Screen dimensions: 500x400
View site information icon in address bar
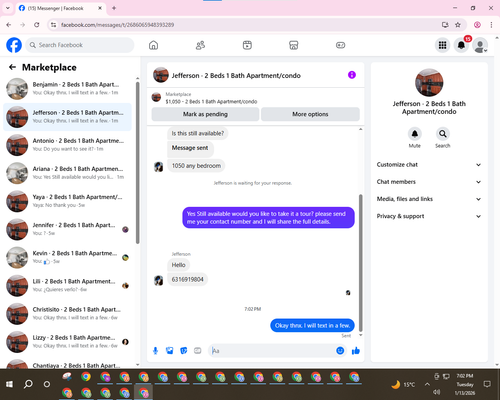pos(53,25)
